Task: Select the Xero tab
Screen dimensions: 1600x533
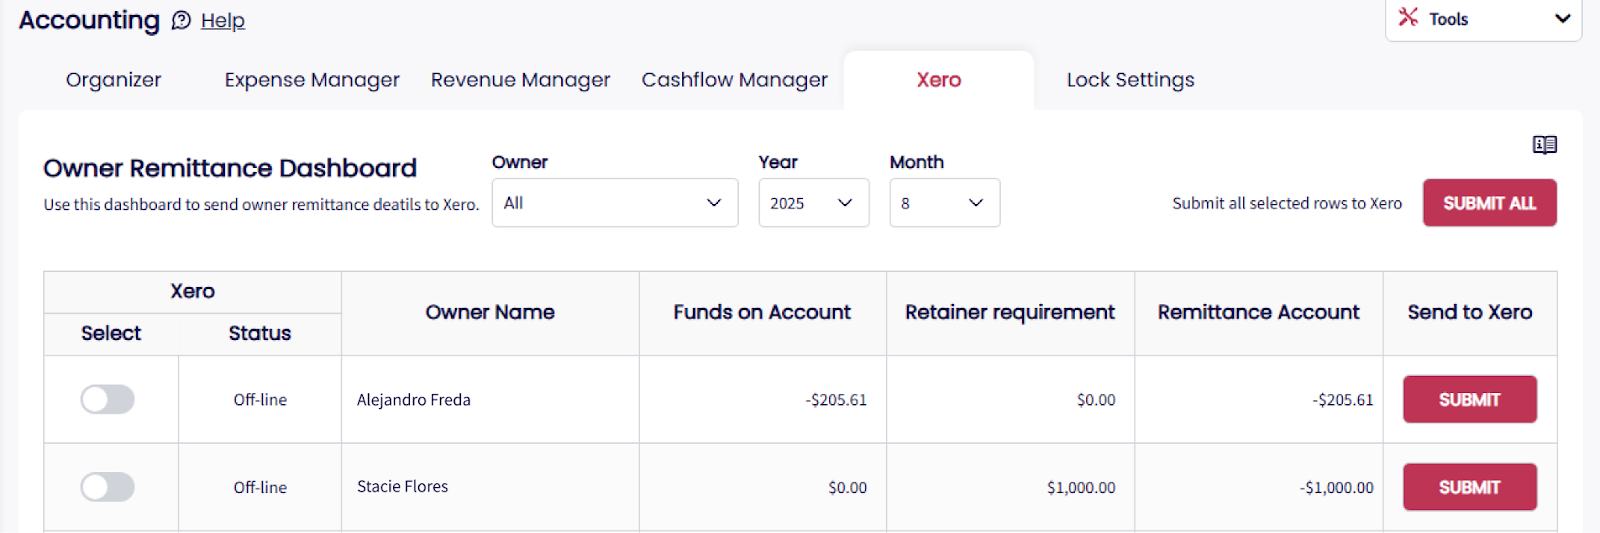Action: point(938,80)
